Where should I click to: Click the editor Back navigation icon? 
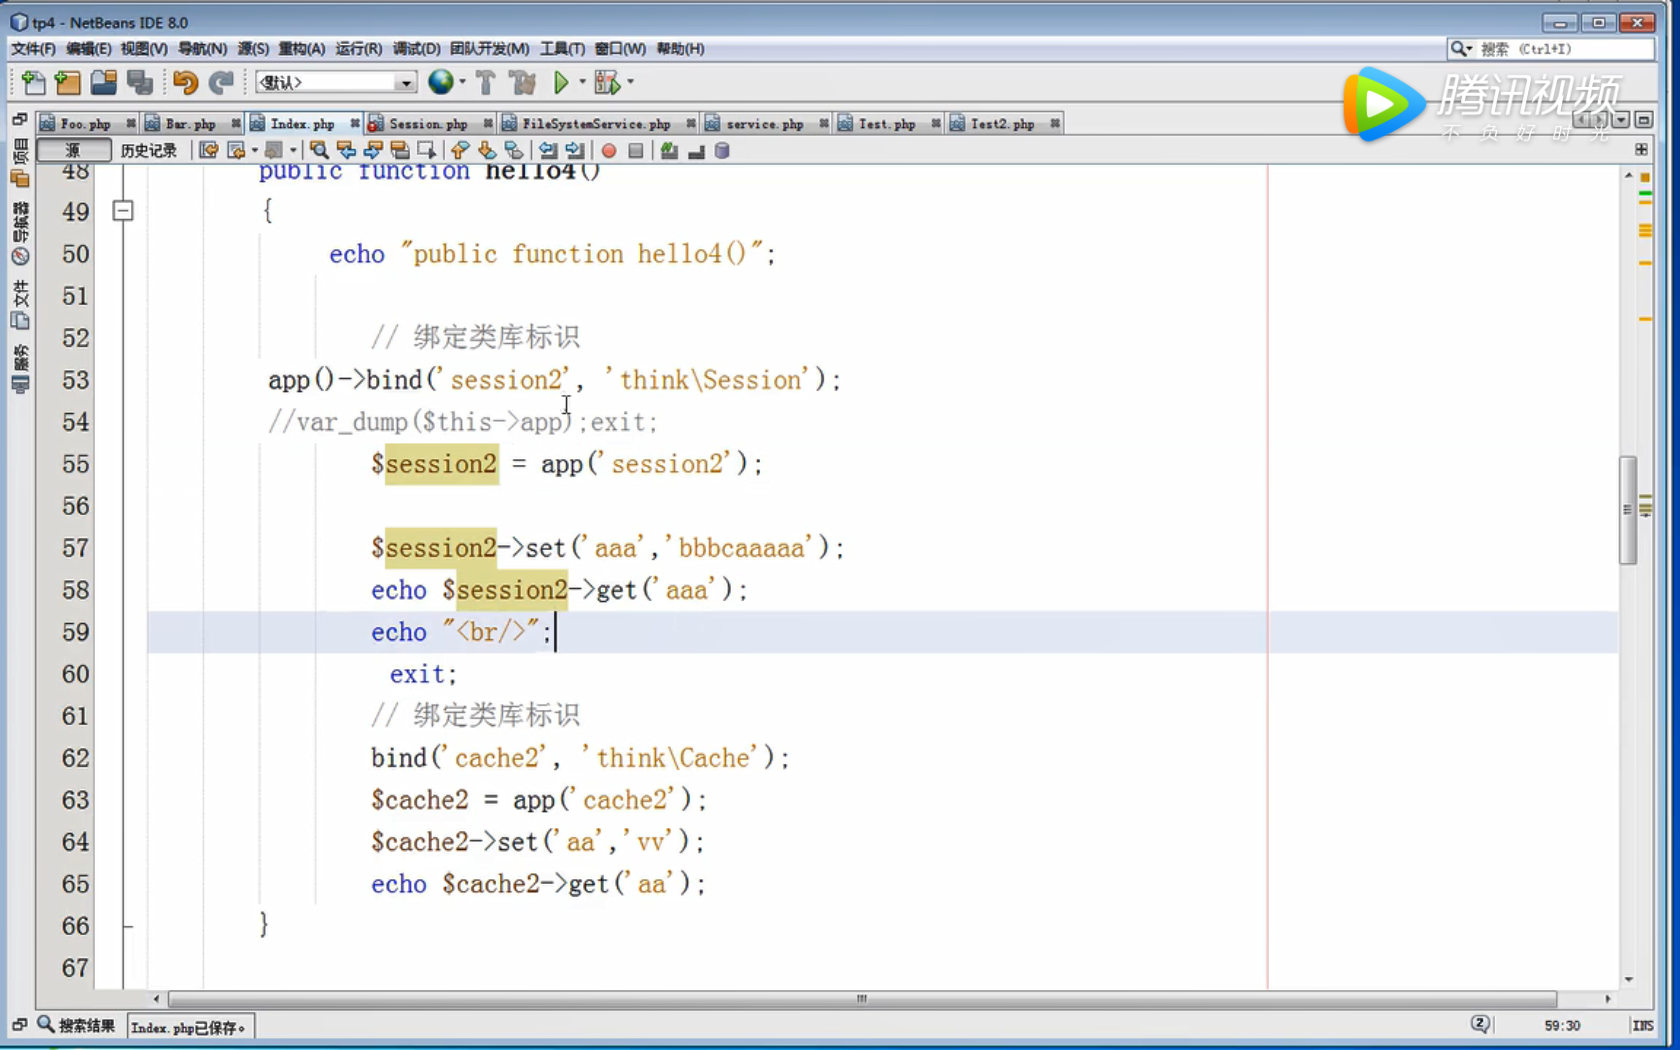237,151
